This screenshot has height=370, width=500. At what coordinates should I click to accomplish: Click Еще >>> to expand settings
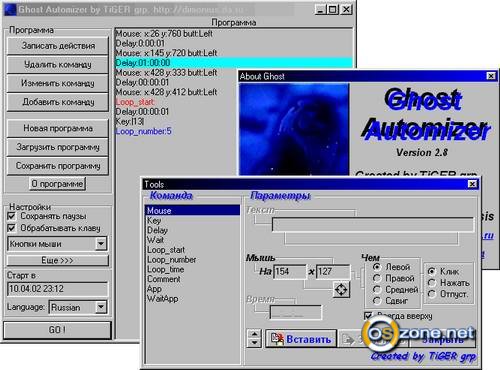click(x=57, y=260)
